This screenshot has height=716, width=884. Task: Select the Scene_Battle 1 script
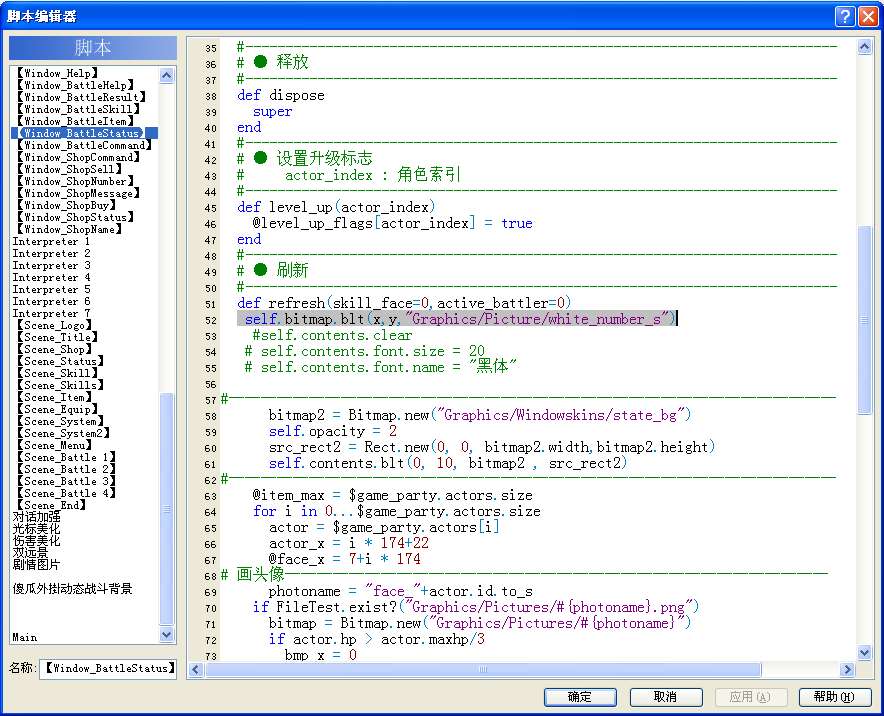(66, 457)
